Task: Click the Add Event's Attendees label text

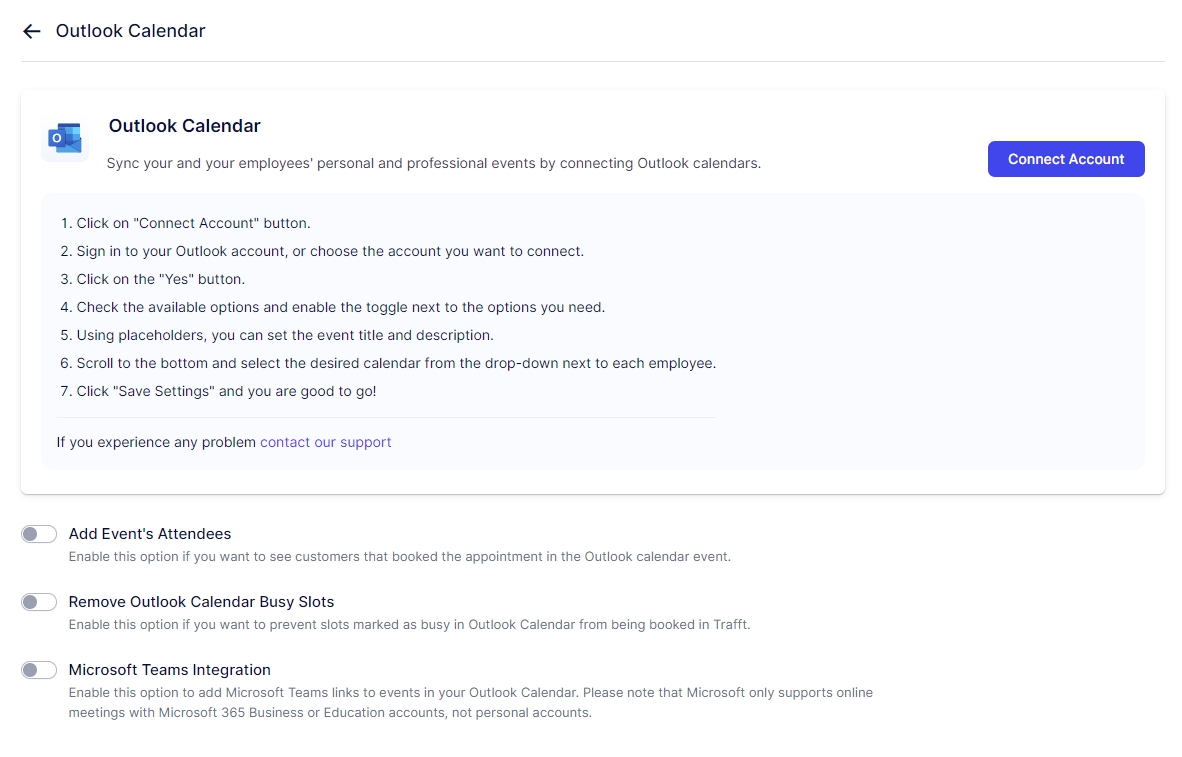Action: pyautogui.click(x=150, y=534)
